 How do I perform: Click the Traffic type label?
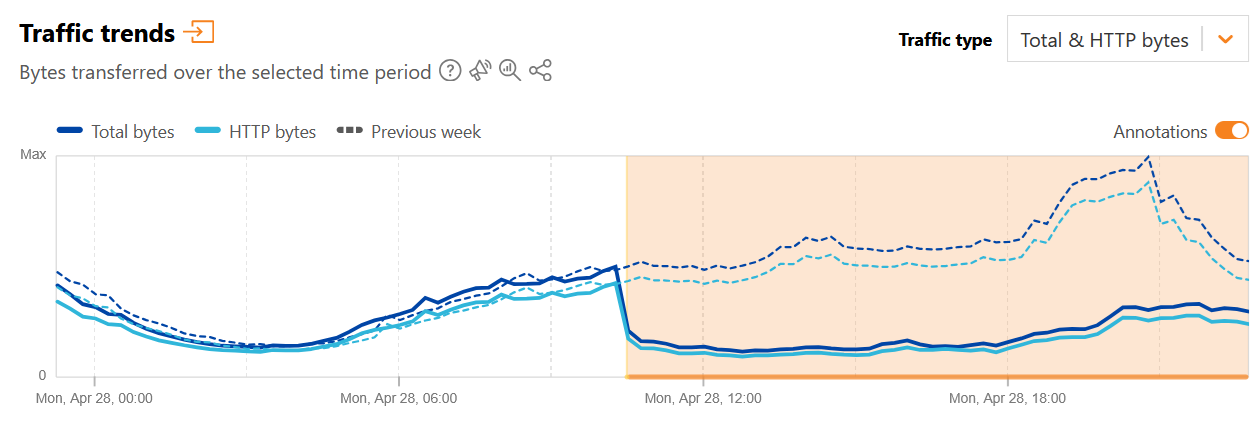[945, 40]
